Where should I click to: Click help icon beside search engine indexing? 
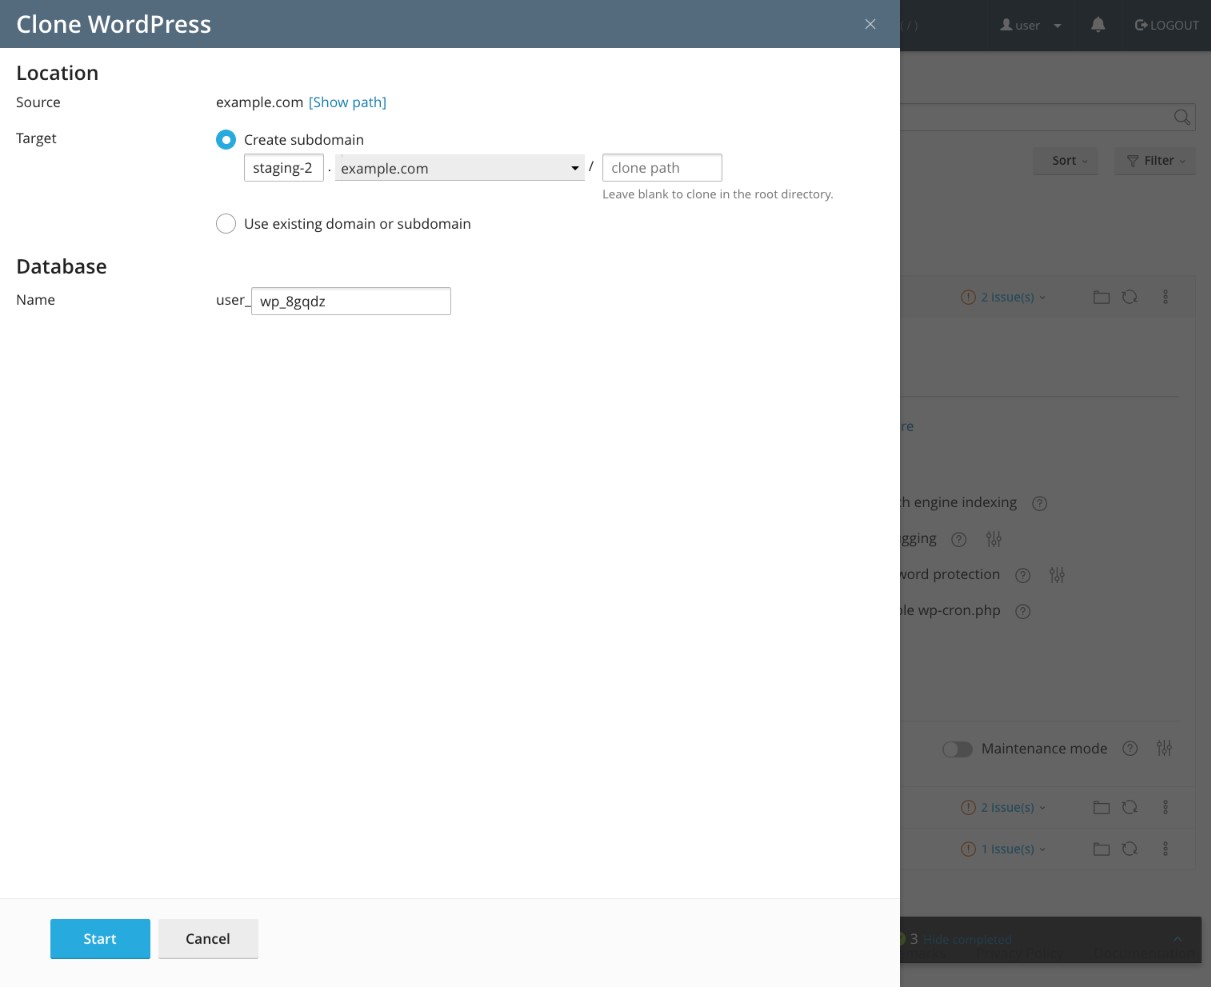pyautogui.click(x=1039, y=503)
